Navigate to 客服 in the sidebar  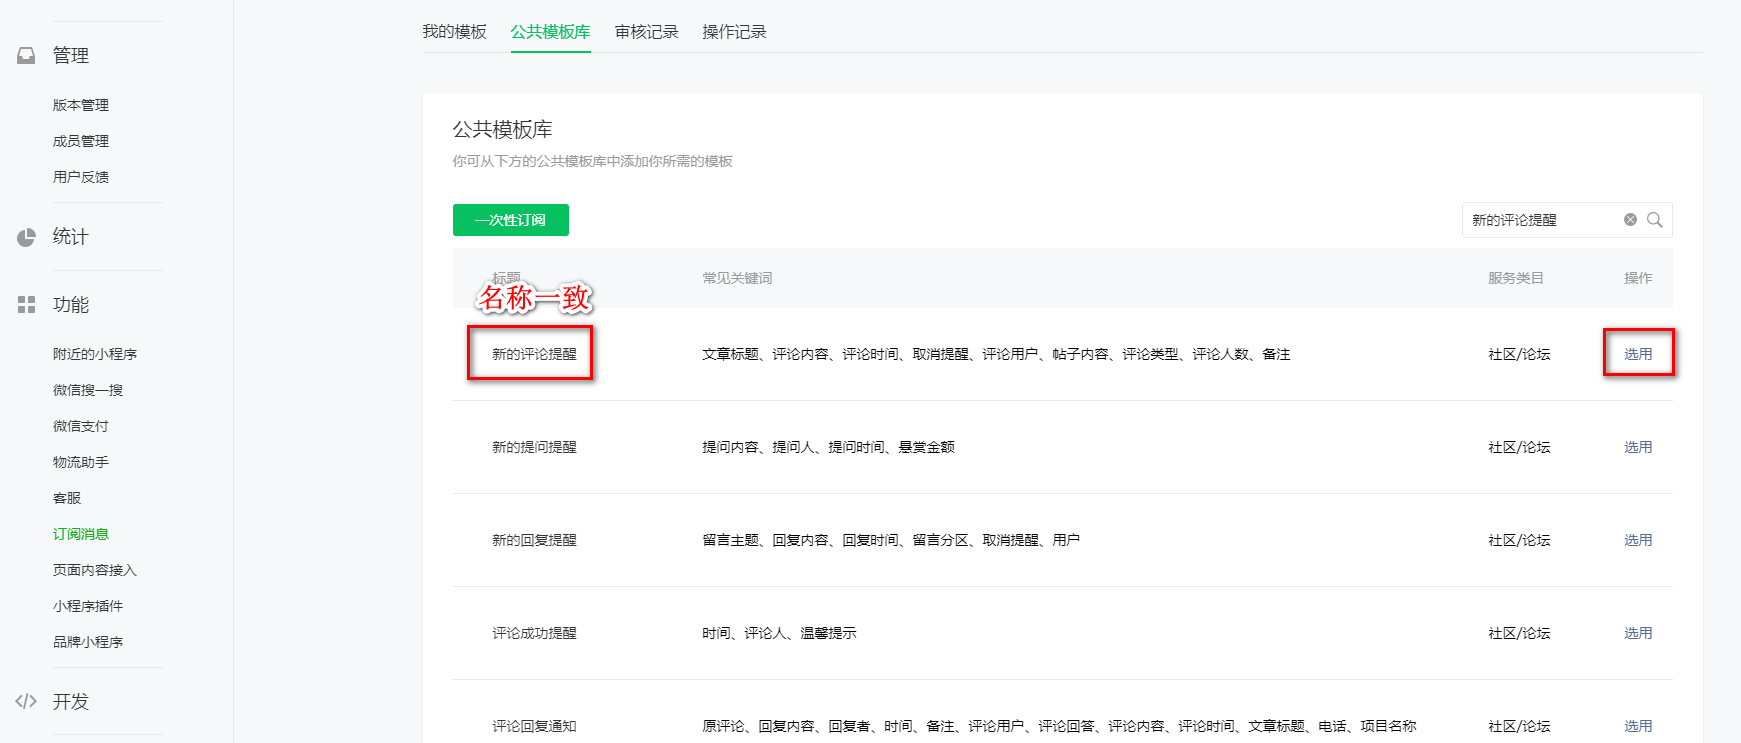pyautogui.click(x=67, y=498)
